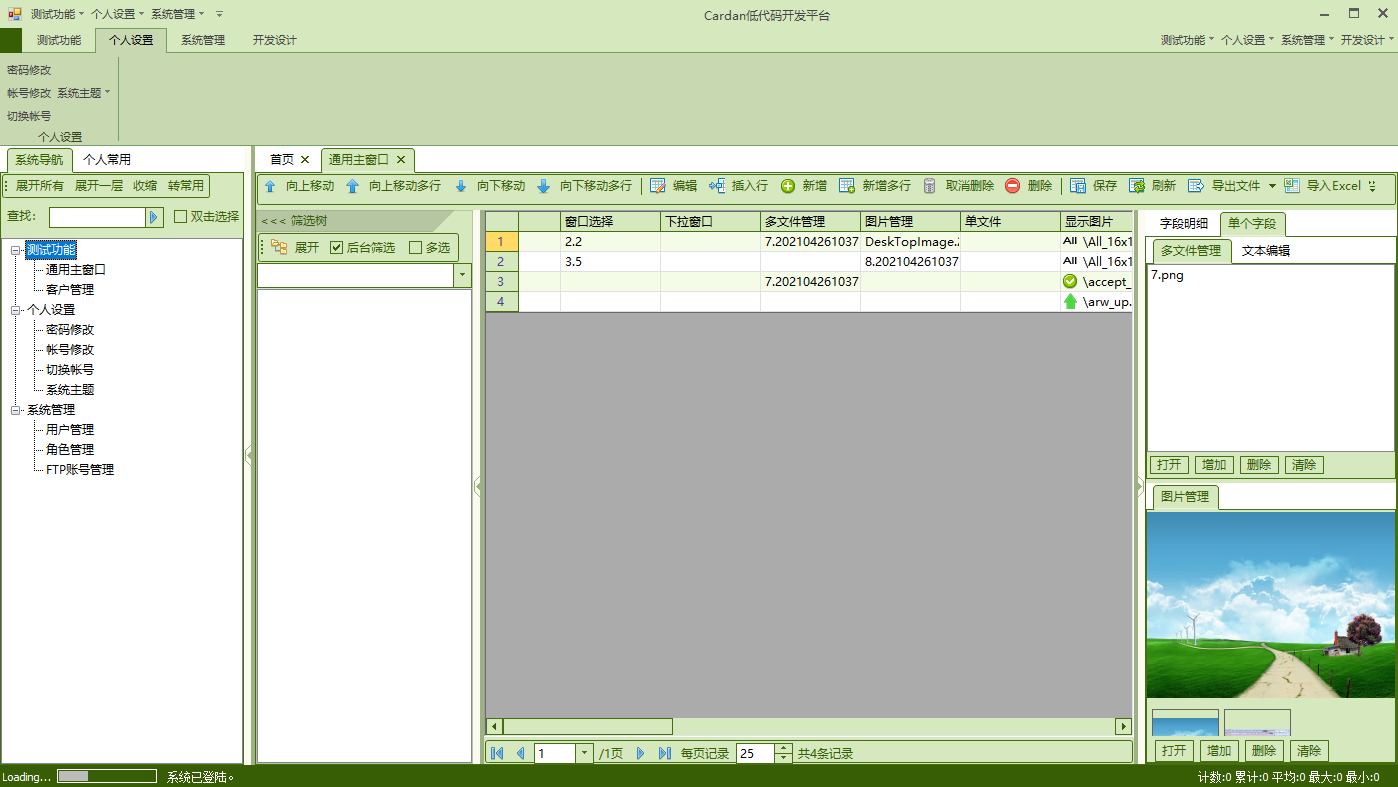Screen dimensions: 1398x787
Task: Open the toolbar overflow chevron after 导入Excel
Action: point(1372,186)
